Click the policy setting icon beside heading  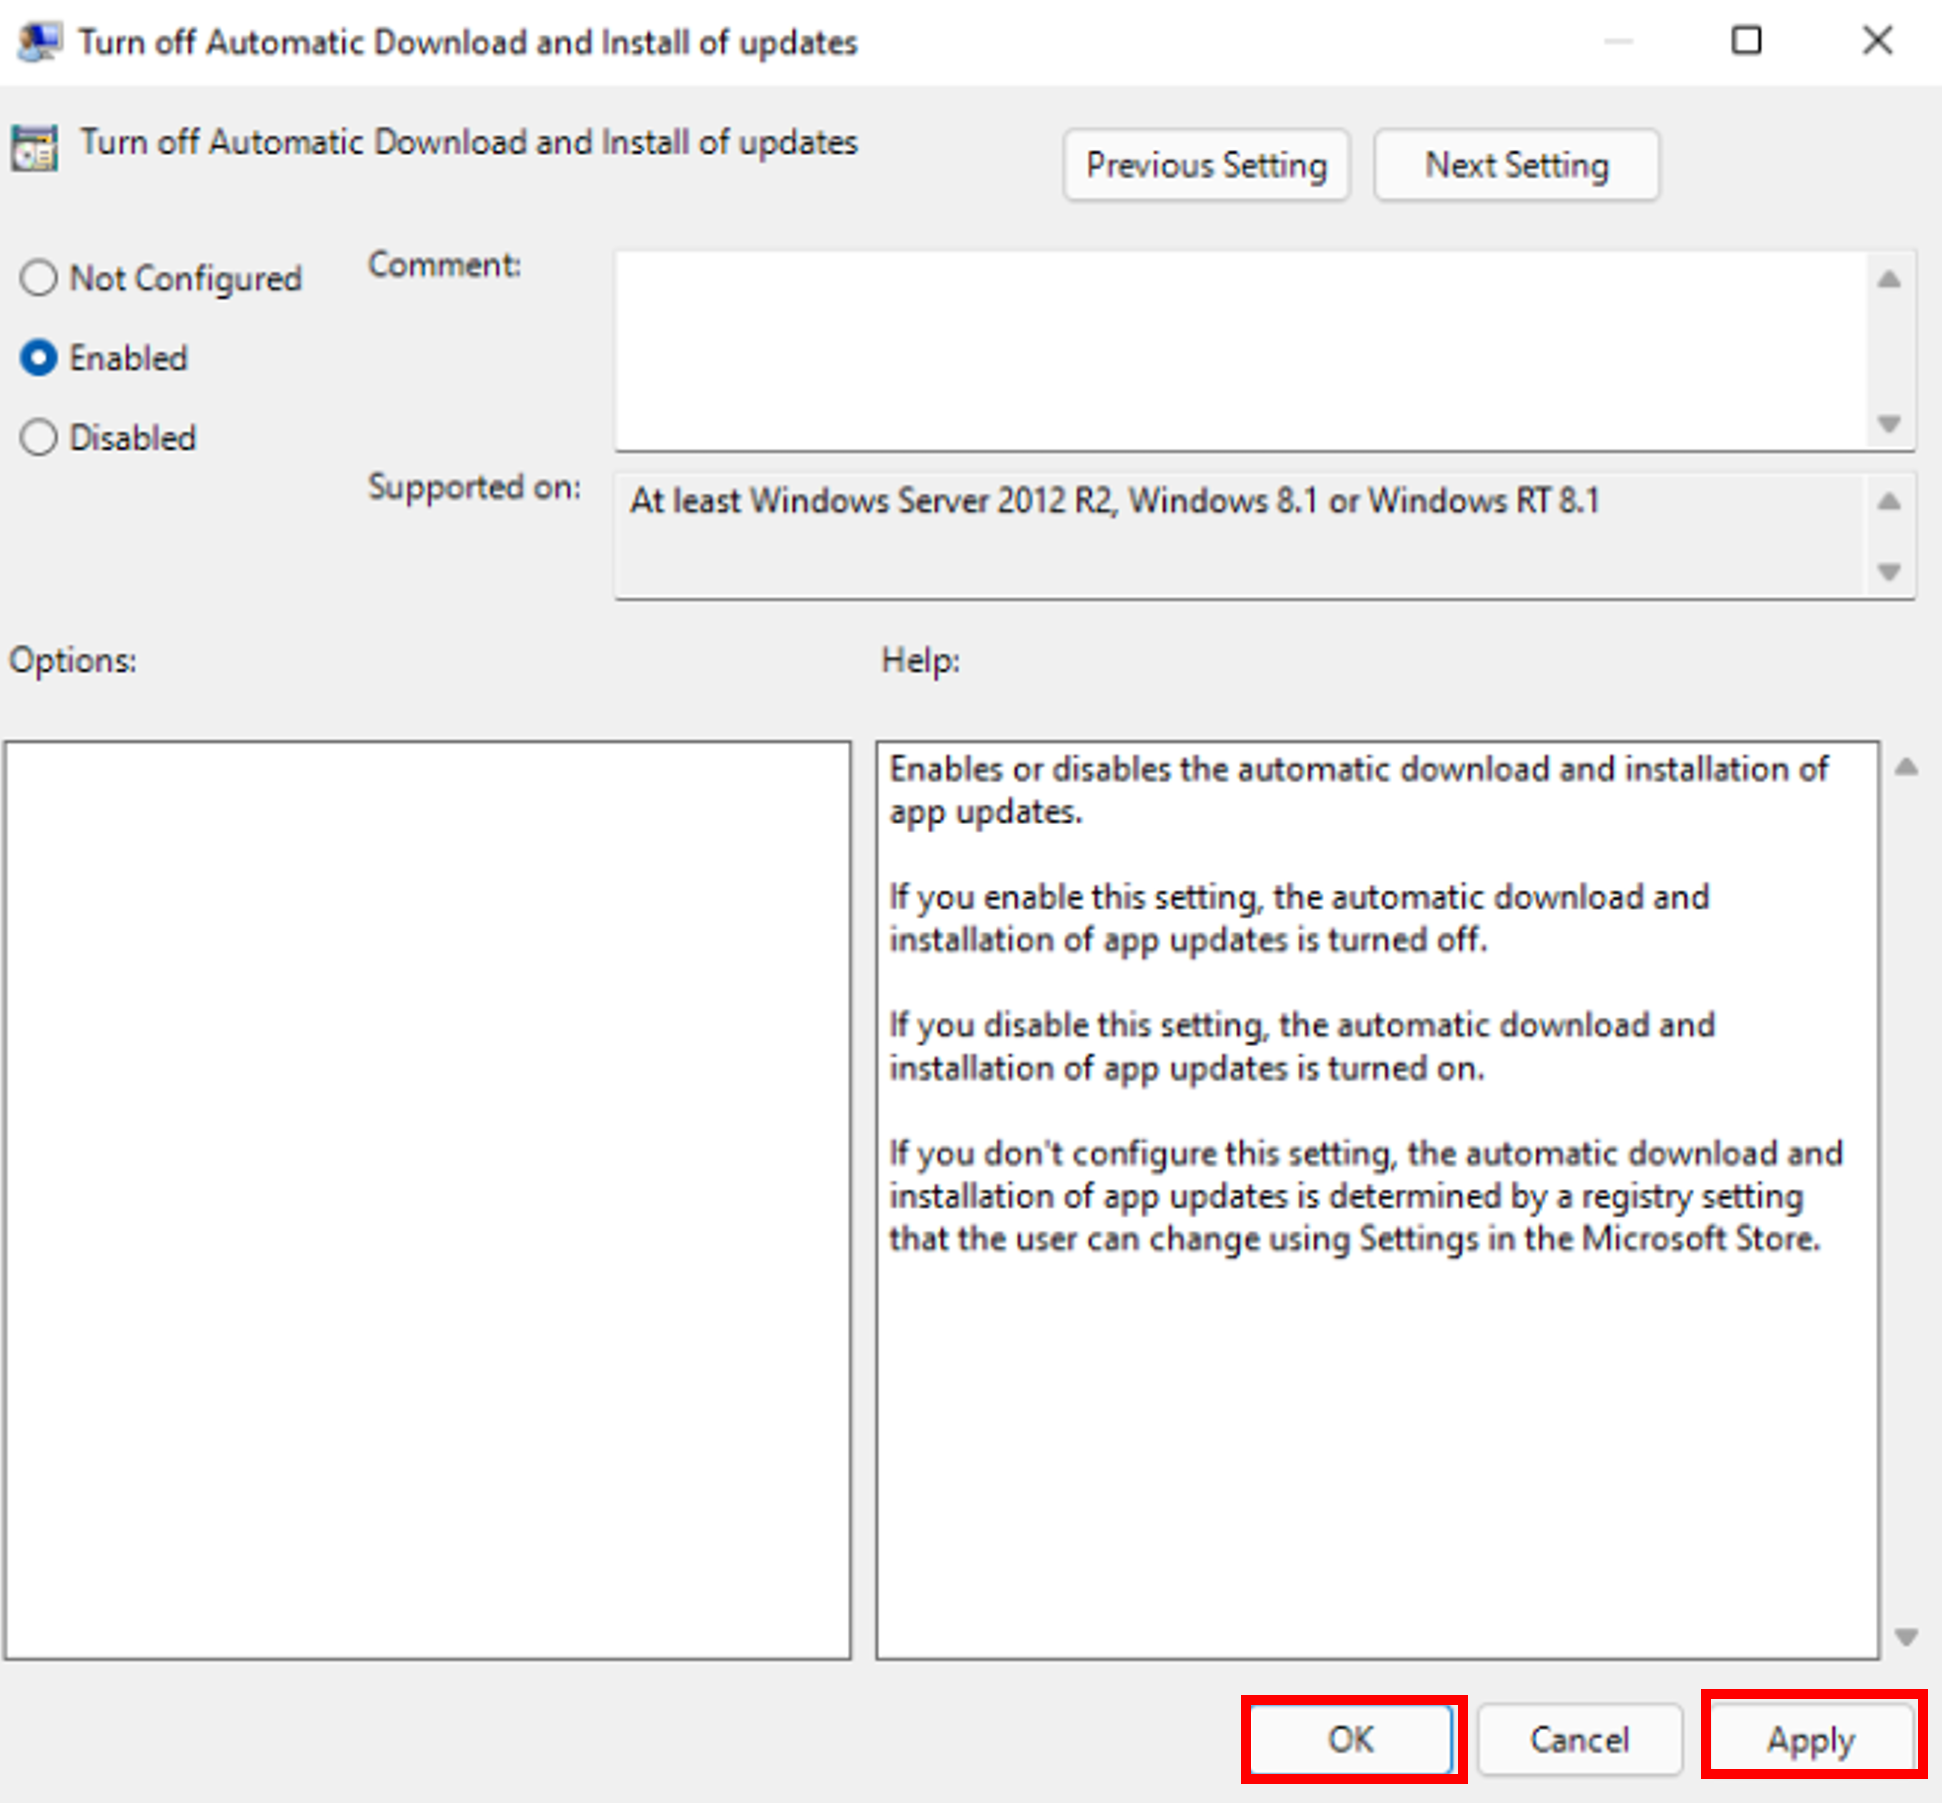34,148
